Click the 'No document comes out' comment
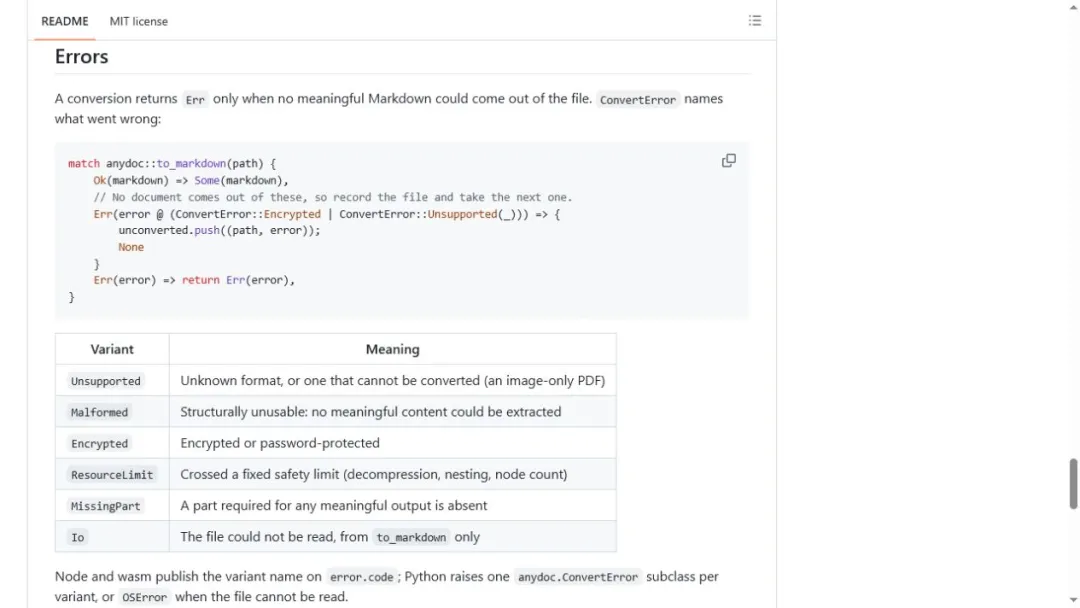 pos(333,197)
